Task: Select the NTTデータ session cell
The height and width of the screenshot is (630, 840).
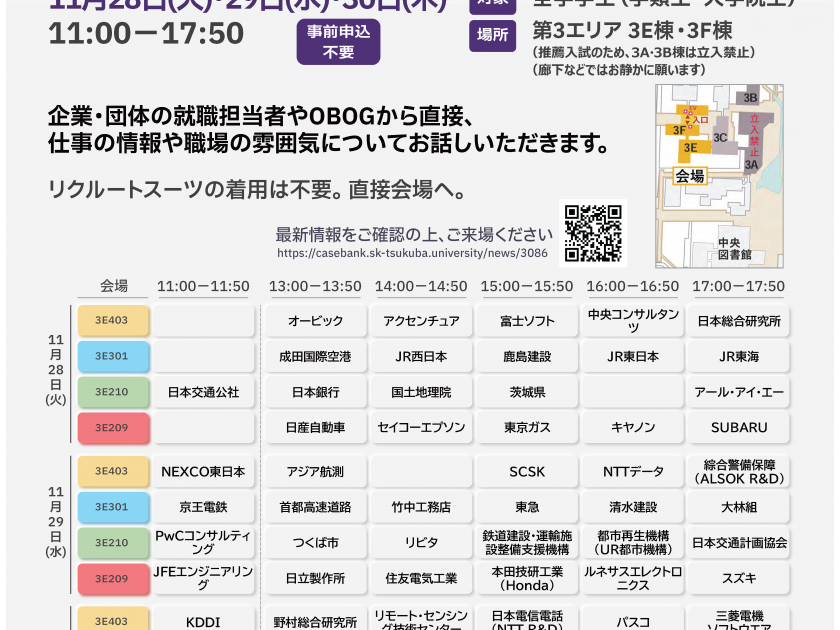Action: point(633,471)
